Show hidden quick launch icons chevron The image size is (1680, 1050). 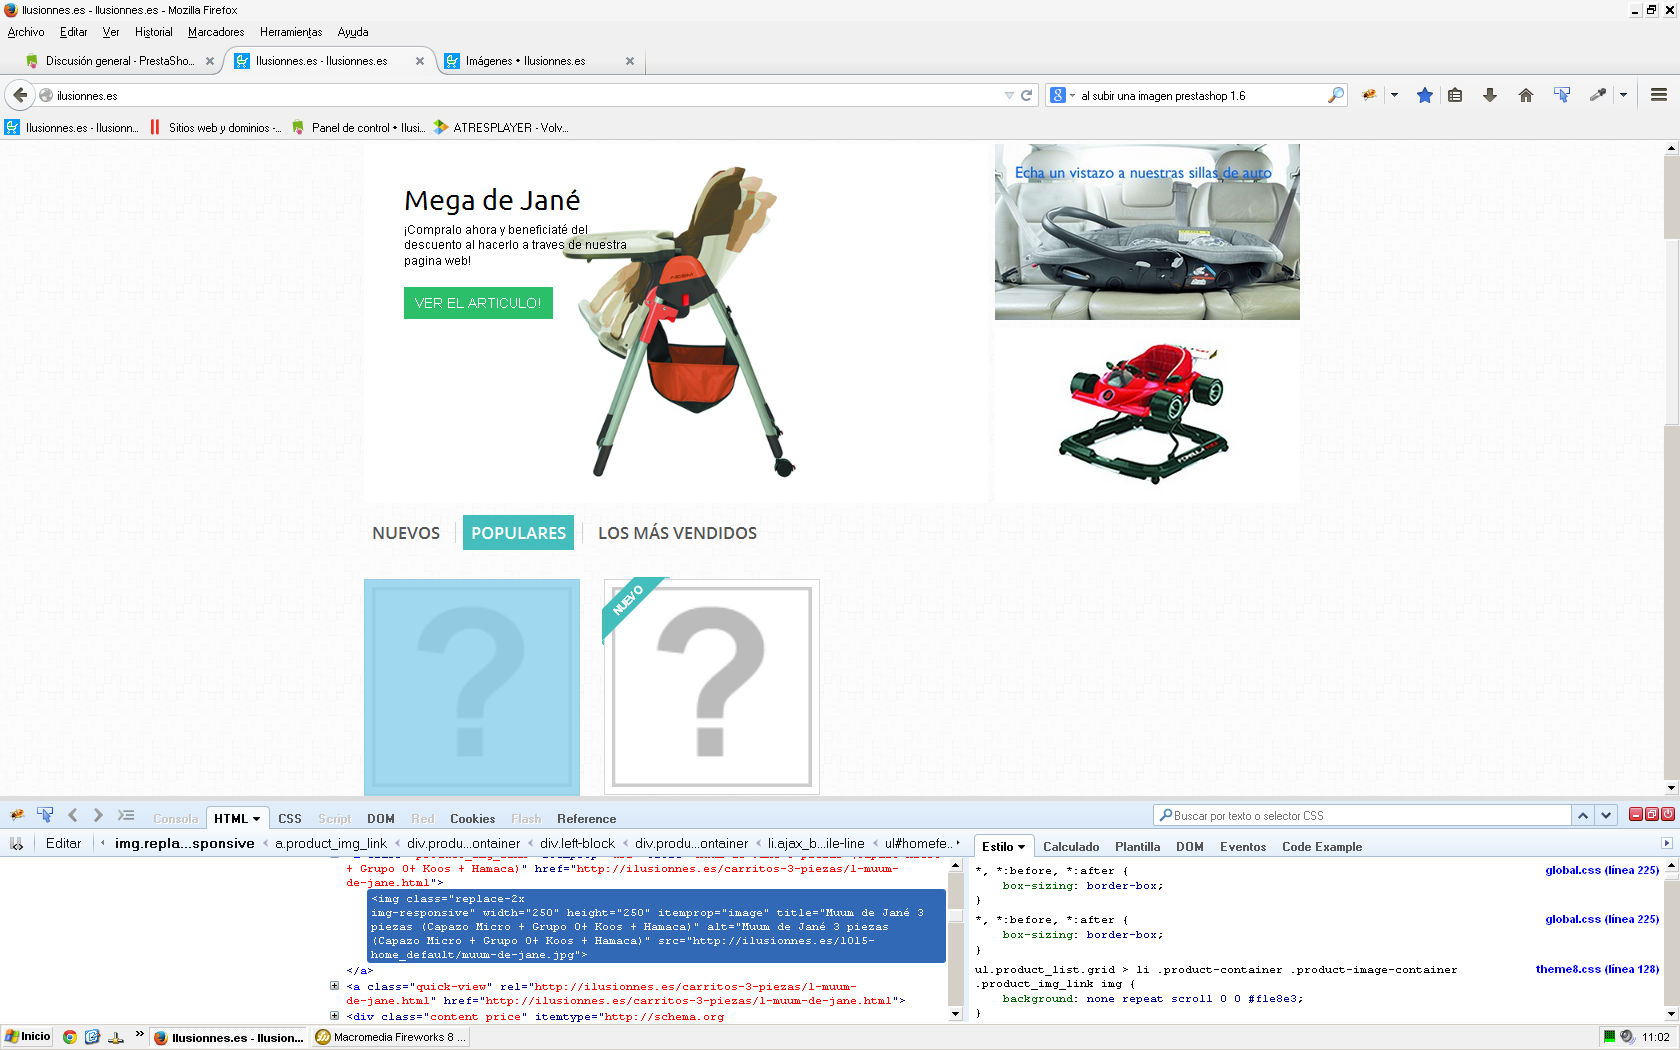(140, 1034)
